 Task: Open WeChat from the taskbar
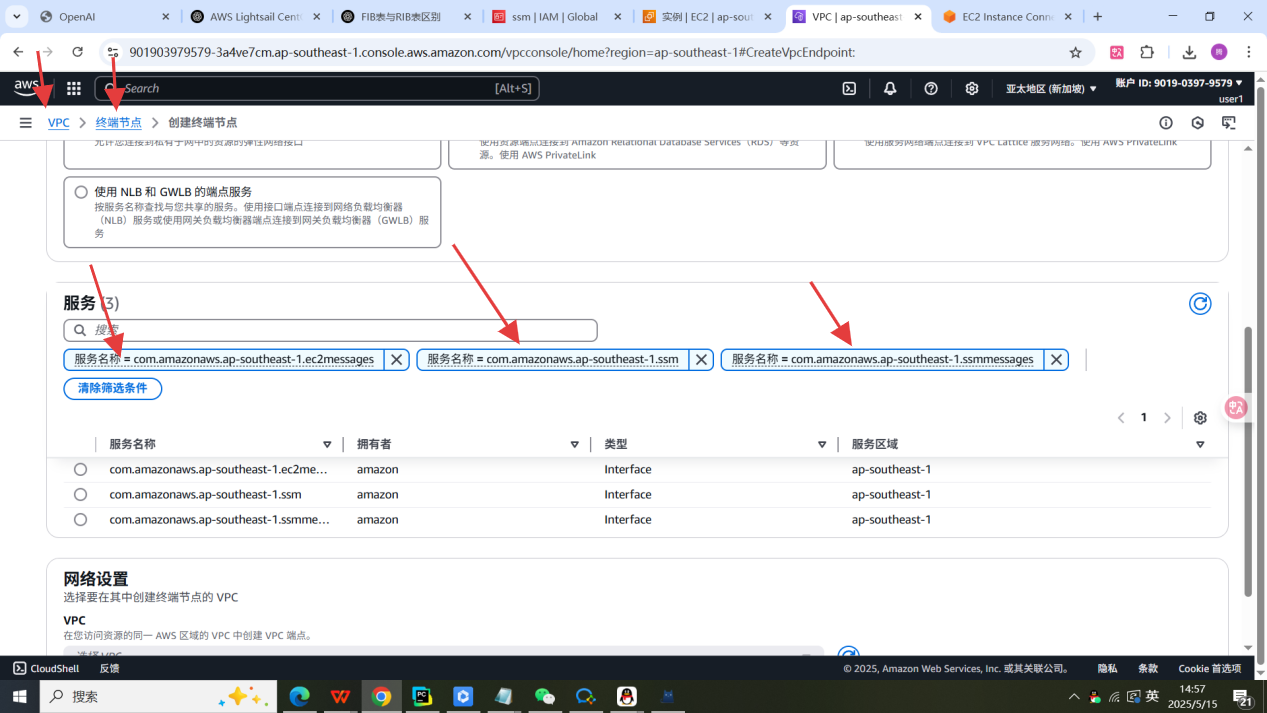[545, 696]
